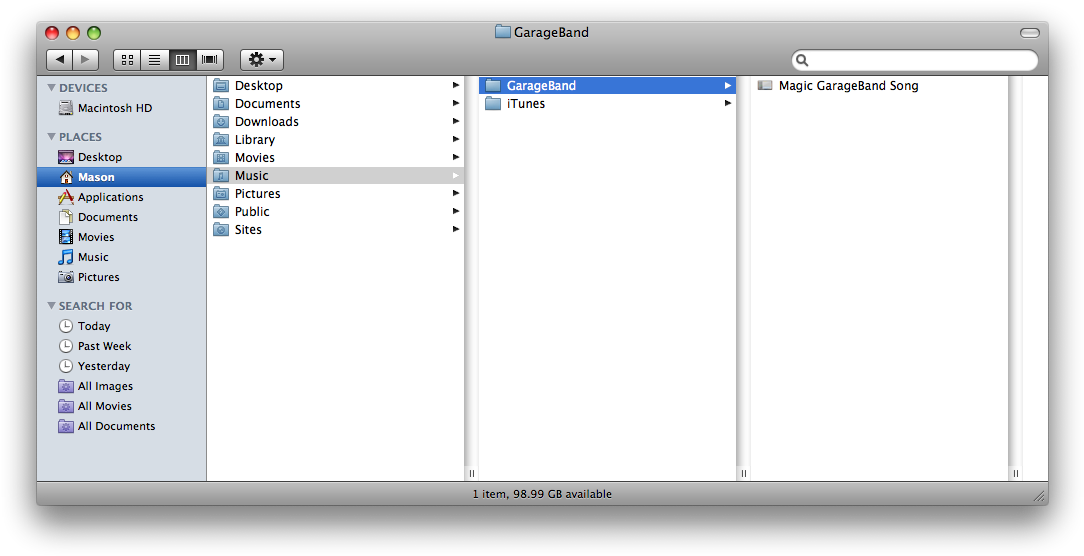Click the search field
Viewport: 1084px width, 556px height.
[x=915, y=60]
